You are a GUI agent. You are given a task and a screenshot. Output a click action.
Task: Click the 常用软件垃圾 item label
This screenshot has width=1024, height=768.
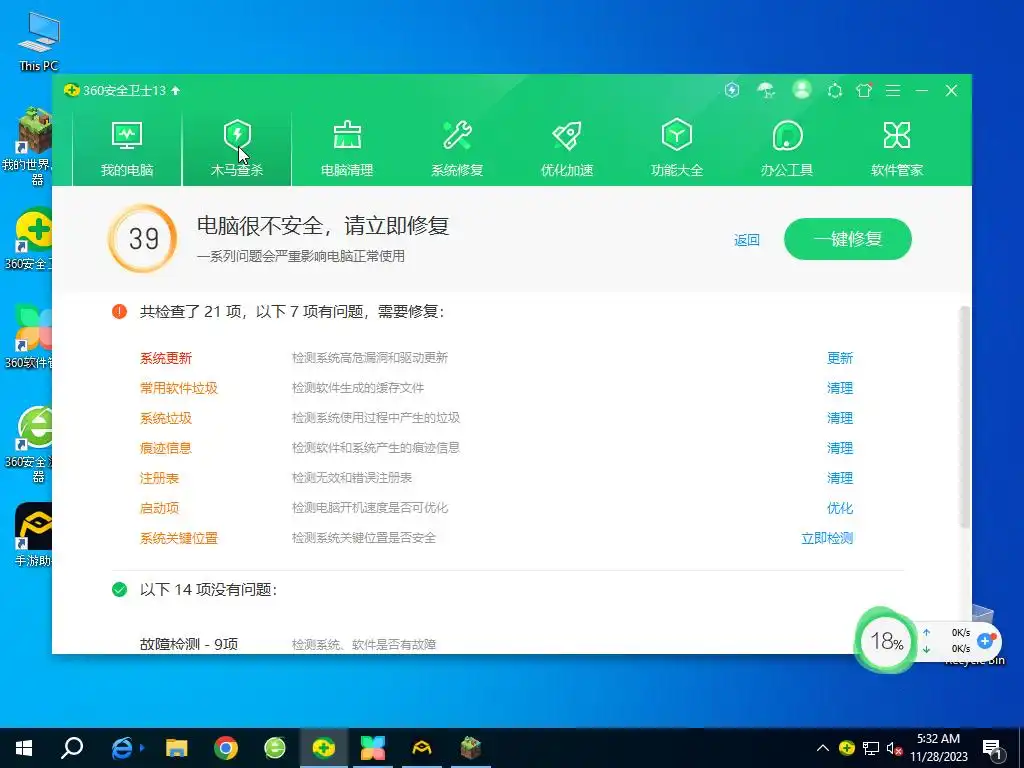point(179,388)
